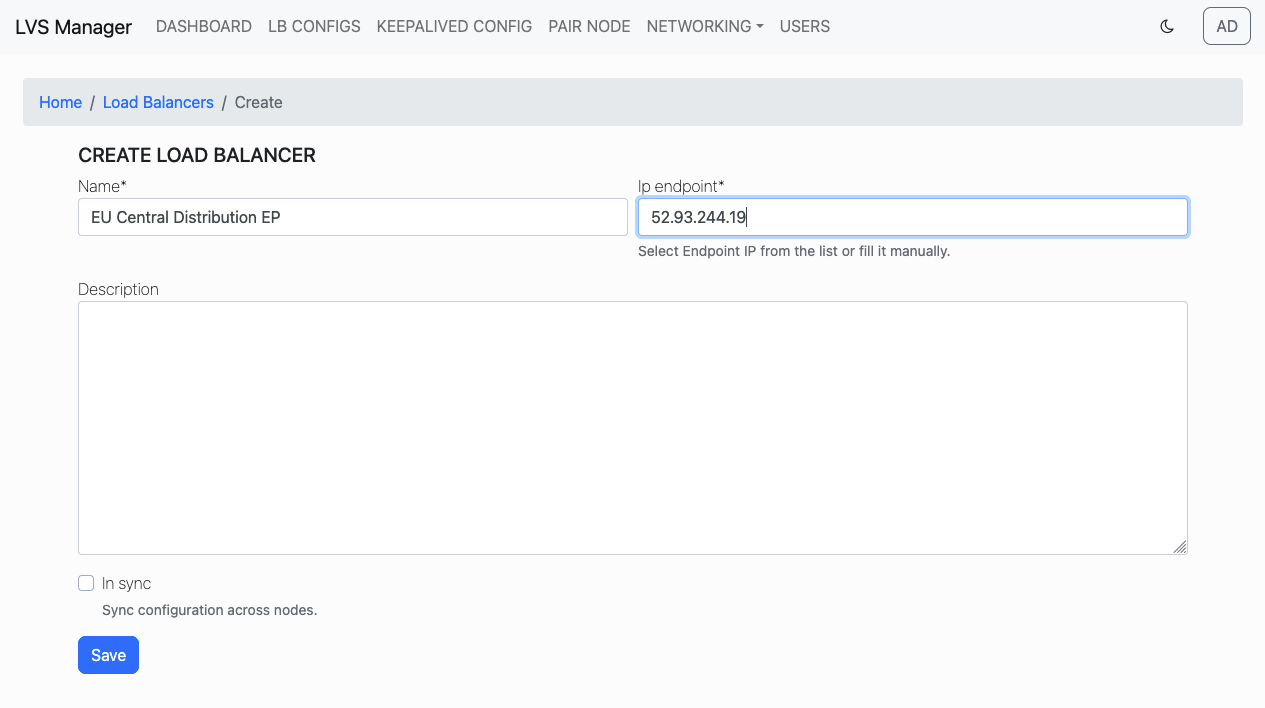Expand the Networking dropdown menu
The width and height of the screenshot is (1265, 708).
705,27
